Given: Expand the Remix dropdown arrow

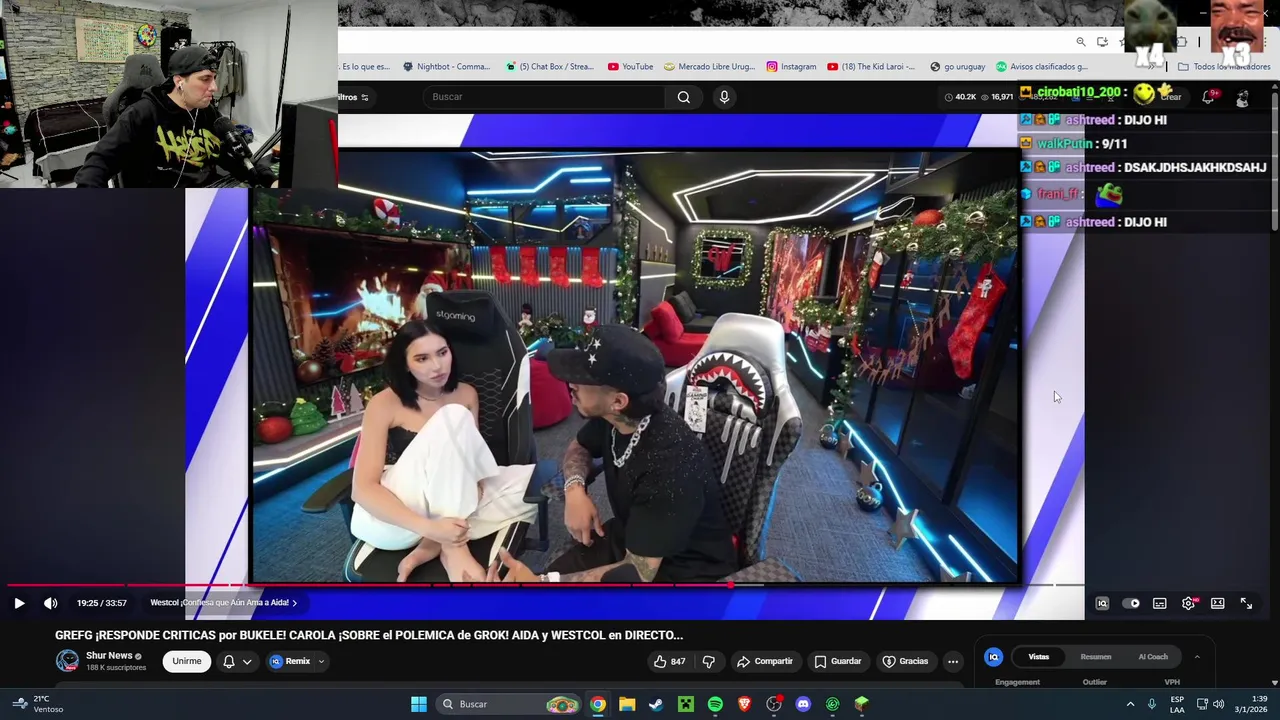Looking at the screenshot, I should (321, 661).
